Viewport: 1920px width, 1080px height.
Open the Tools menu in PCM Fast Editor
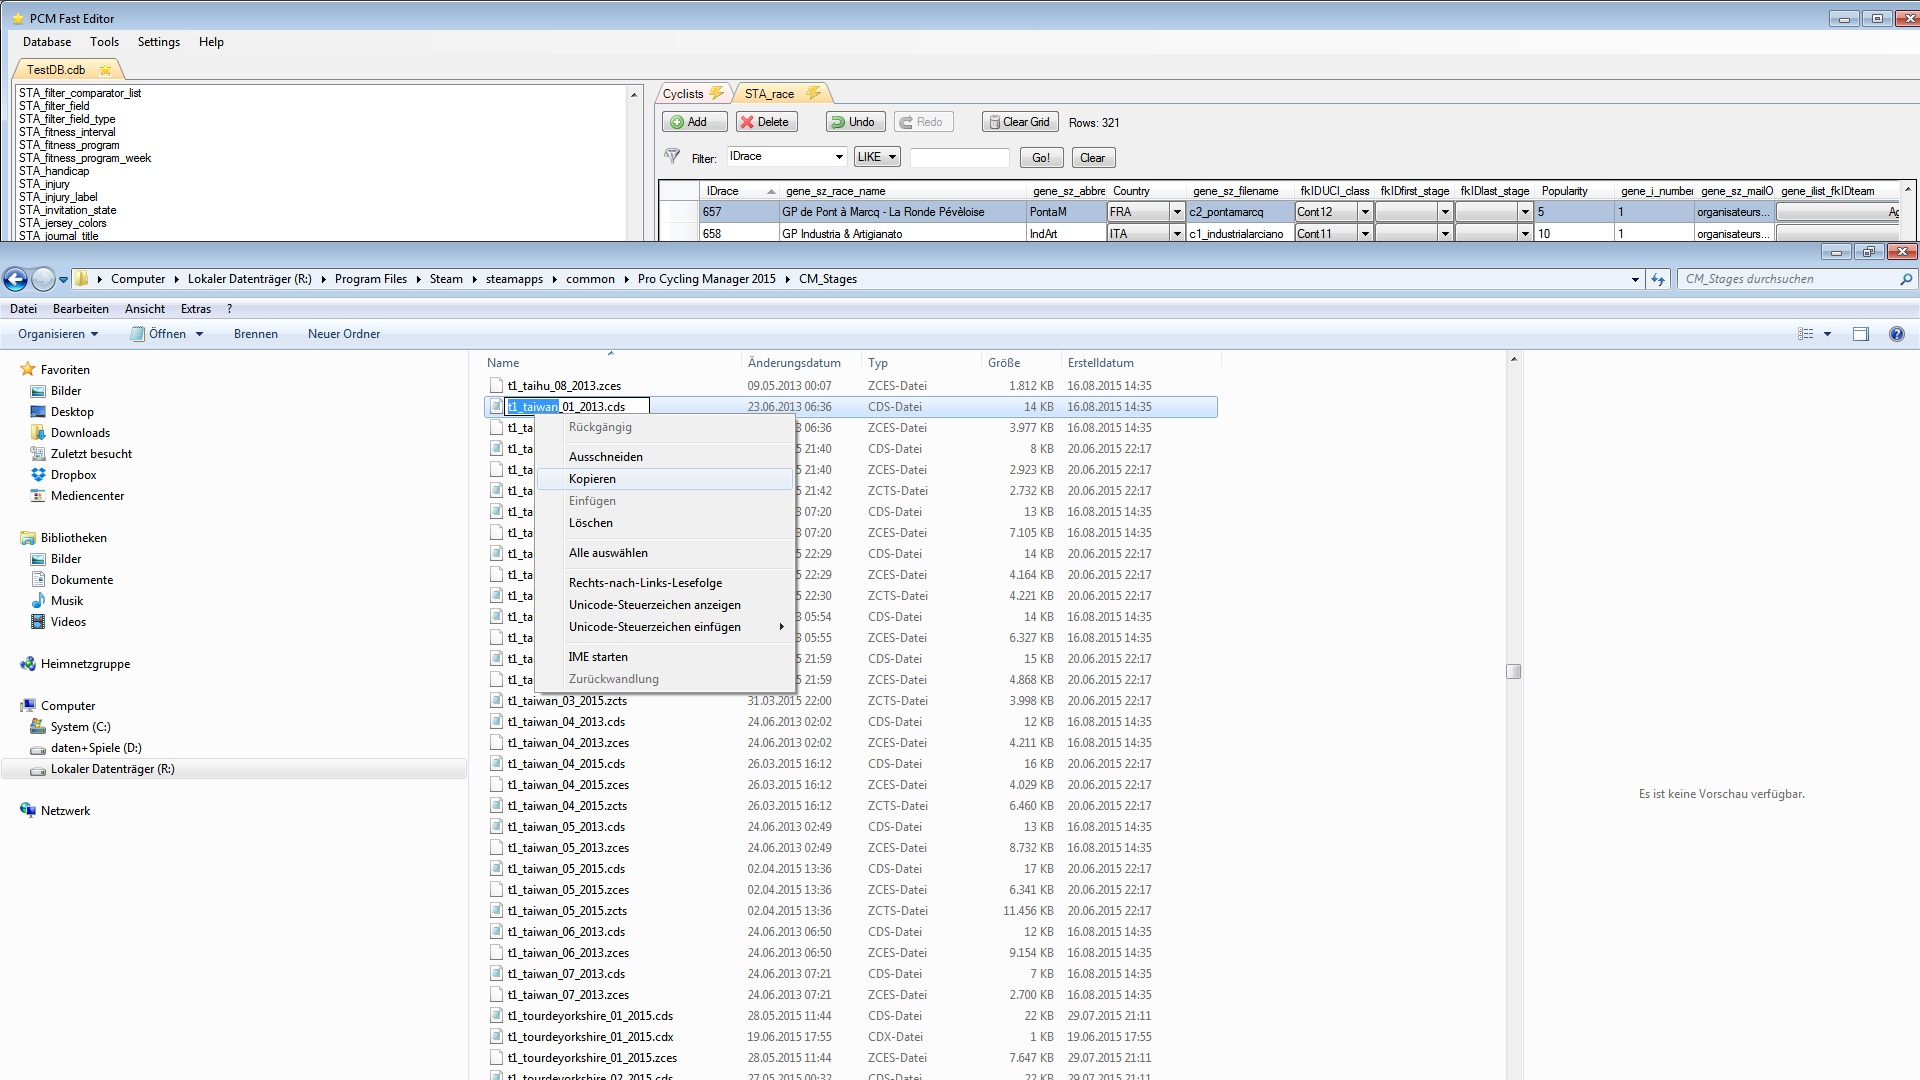(104, 42)
